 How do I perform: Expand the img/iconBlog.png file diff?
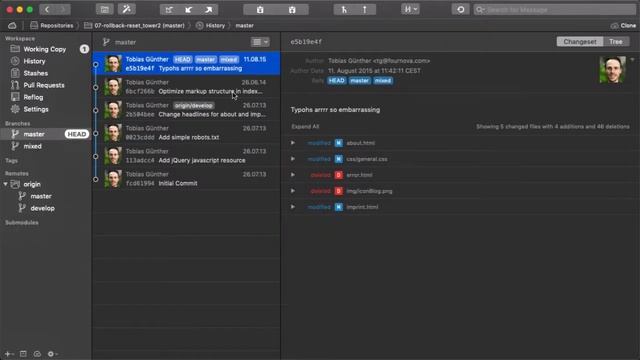point(293,191)
